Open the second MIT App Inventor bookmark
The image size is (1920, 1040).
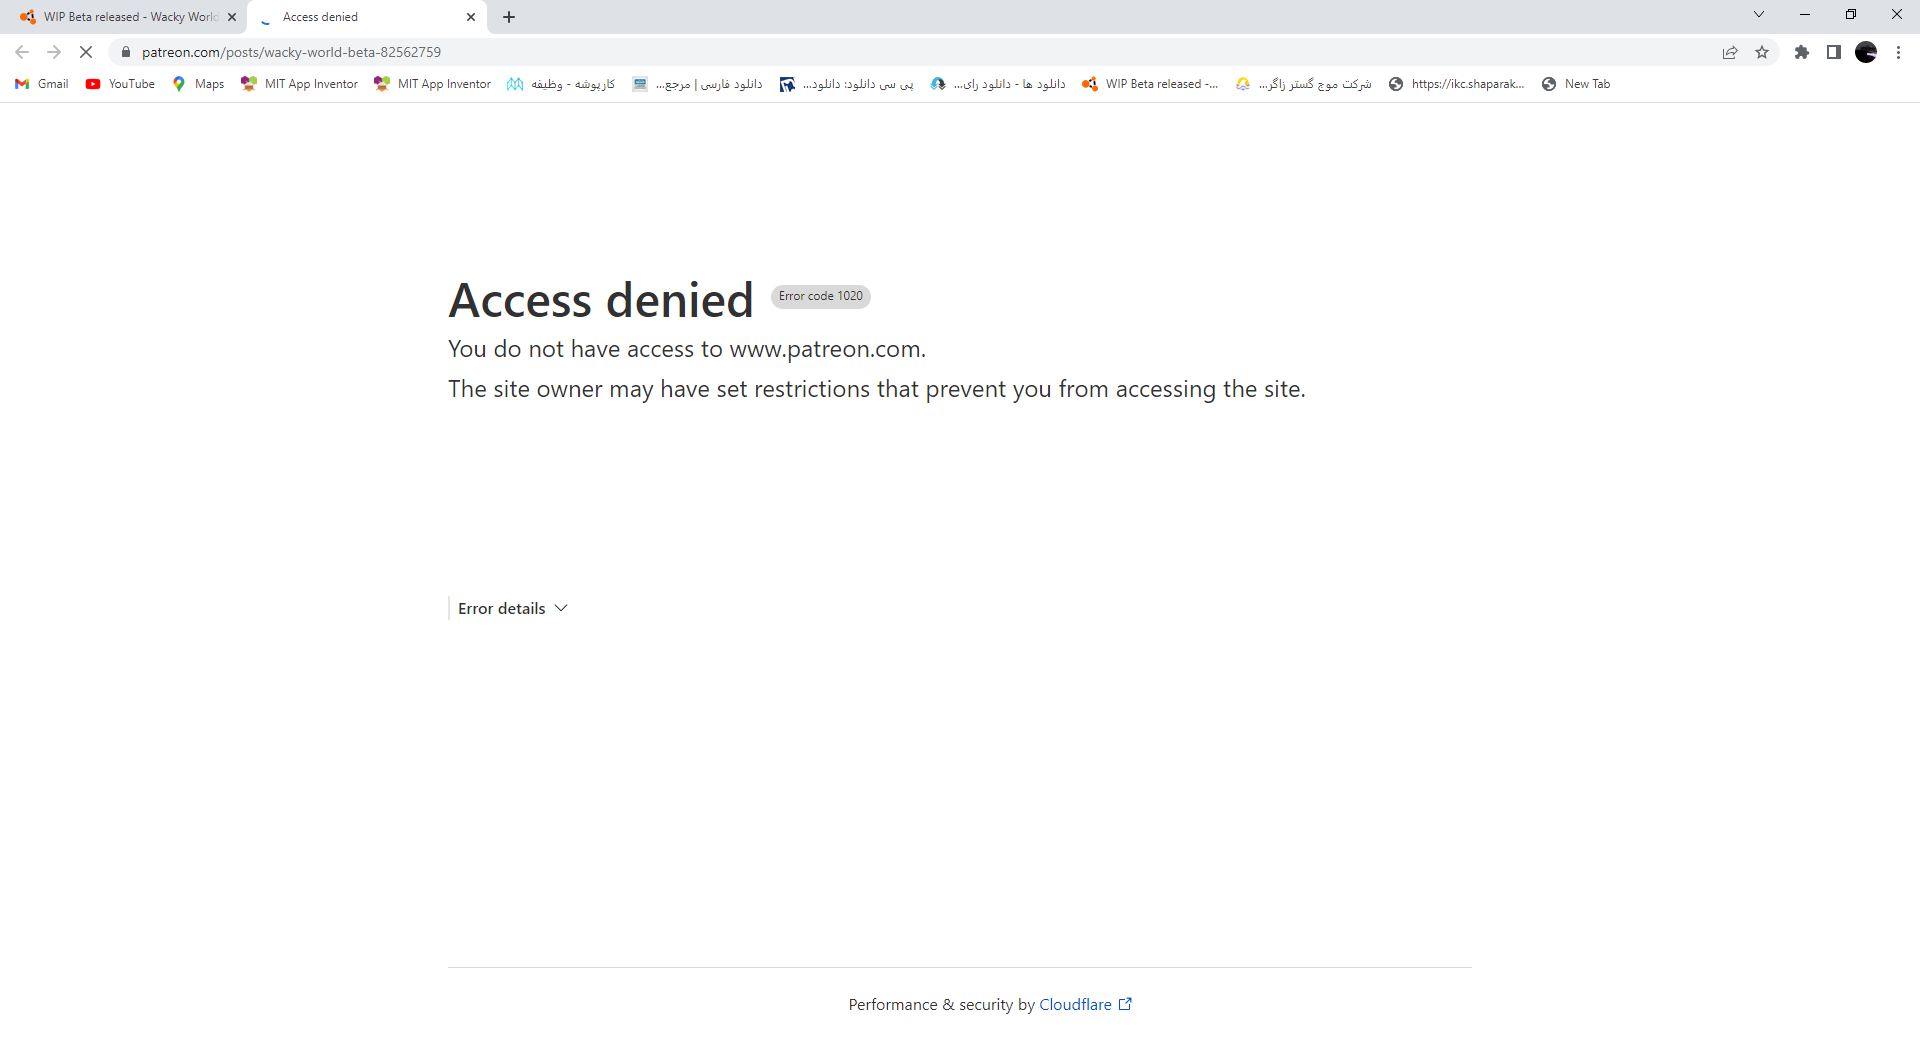[x=432, y=84]
